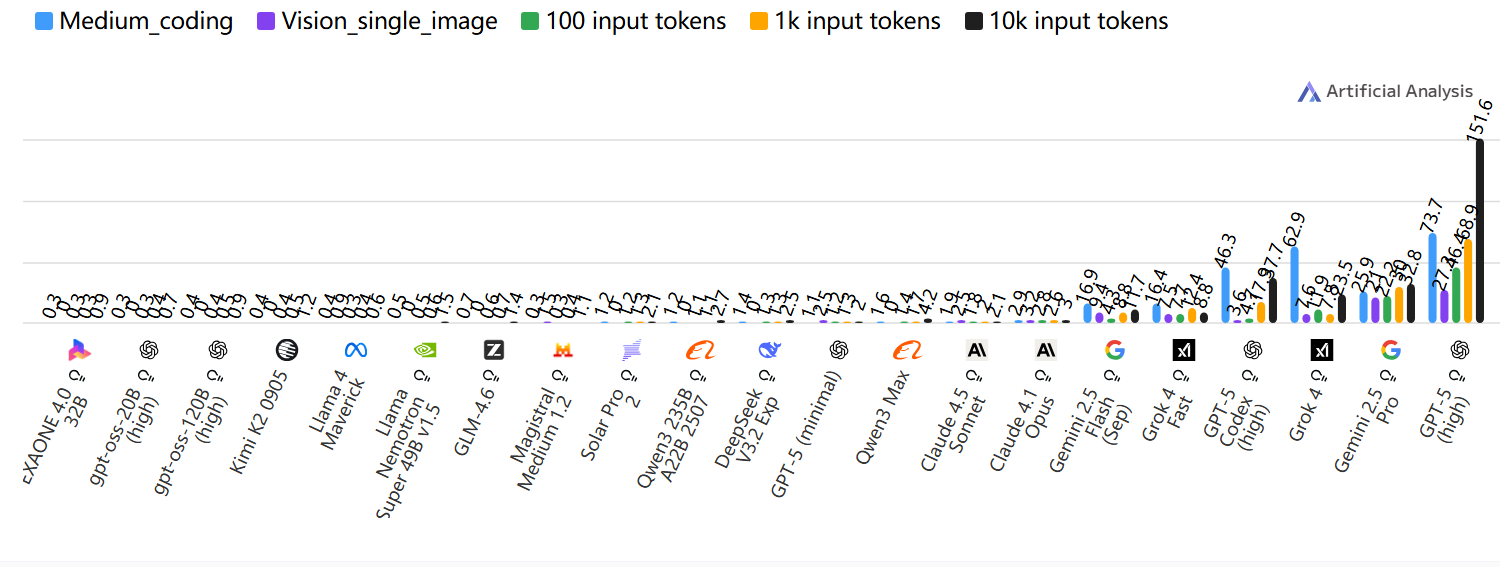Click the OpenAI logo above GPT-5 (high)
Image resolution: width=1500 pixels, height=567 pixels.
[1460, 350]
